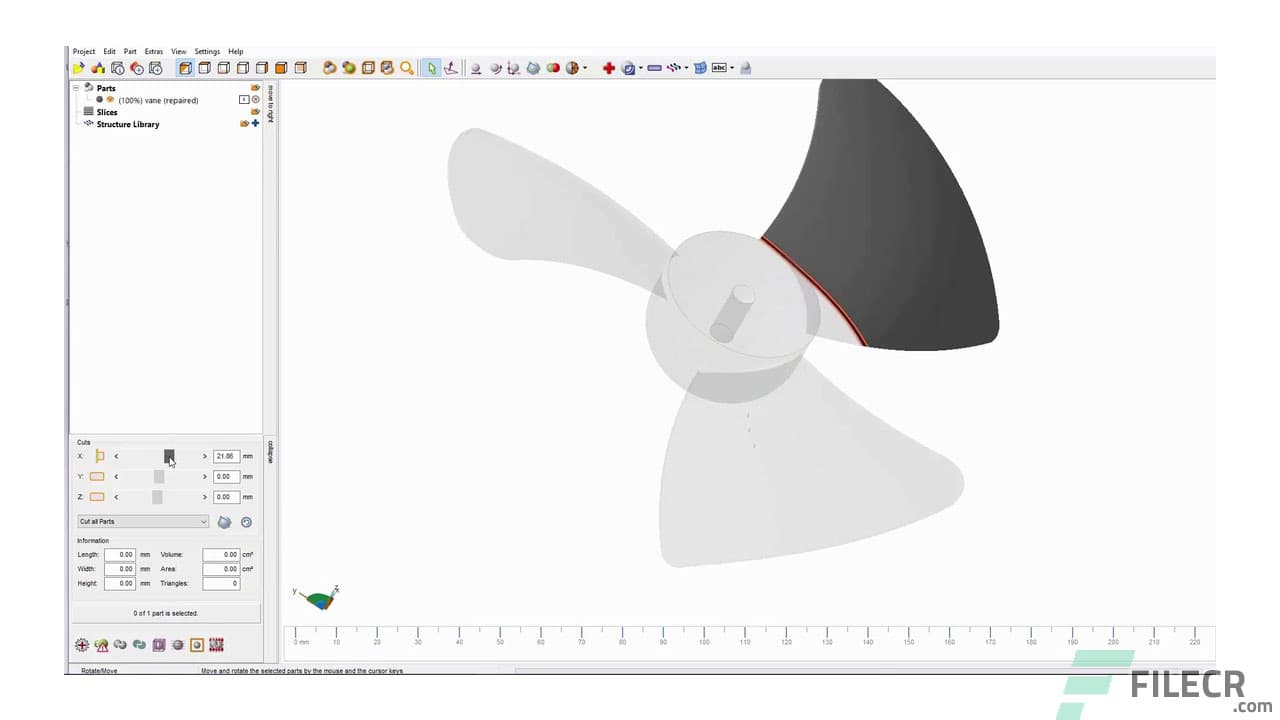Increase X cut position using right arrow

(x=204, y=456)
